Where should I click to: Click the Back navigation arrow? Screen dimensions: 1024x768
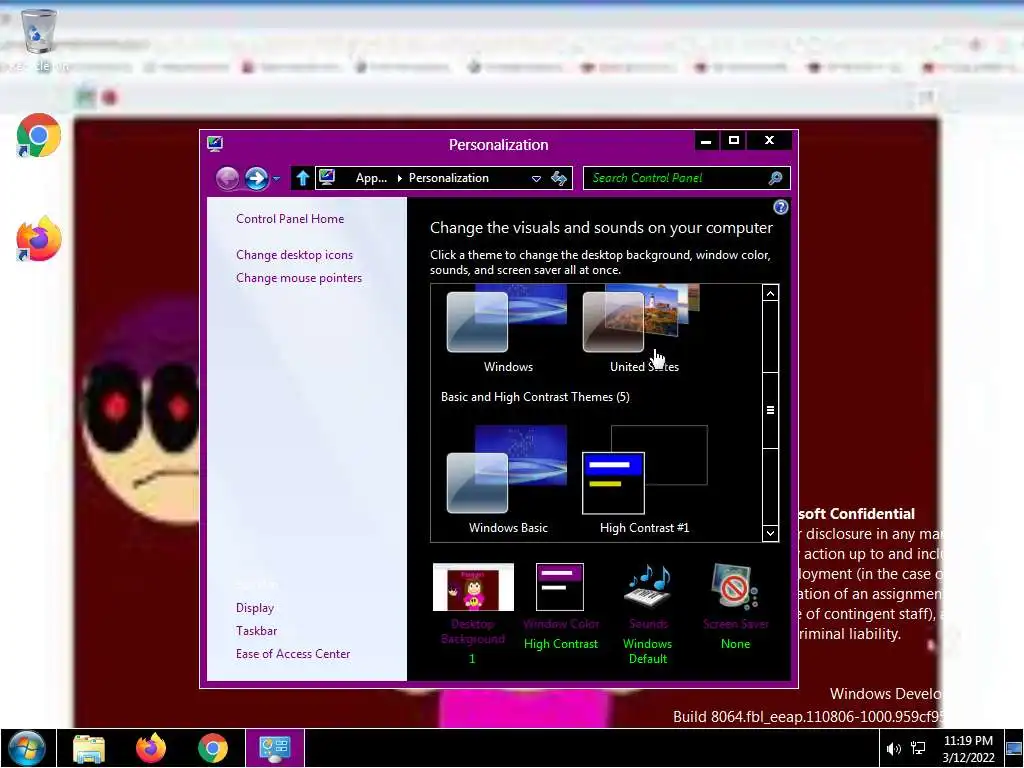[x=227, y=178]
